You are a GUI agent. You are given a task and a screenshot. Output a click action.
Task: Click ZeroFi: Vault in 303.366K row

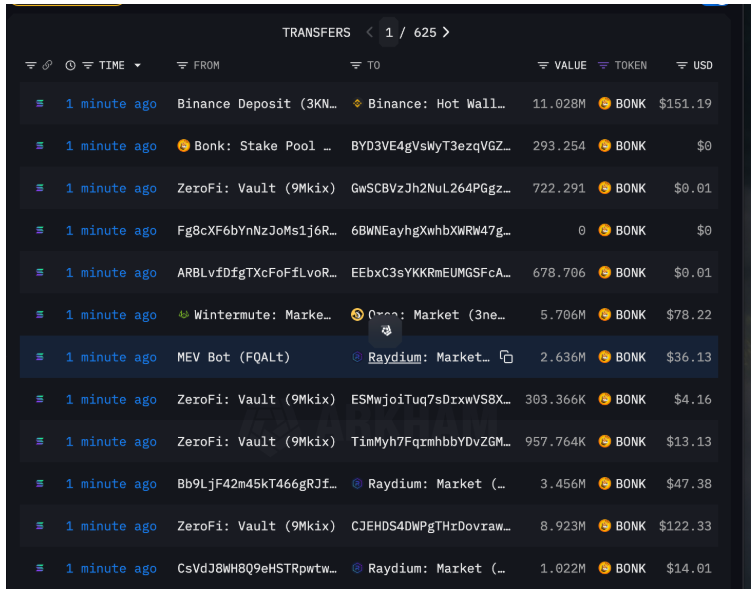[x=256, y=400]
